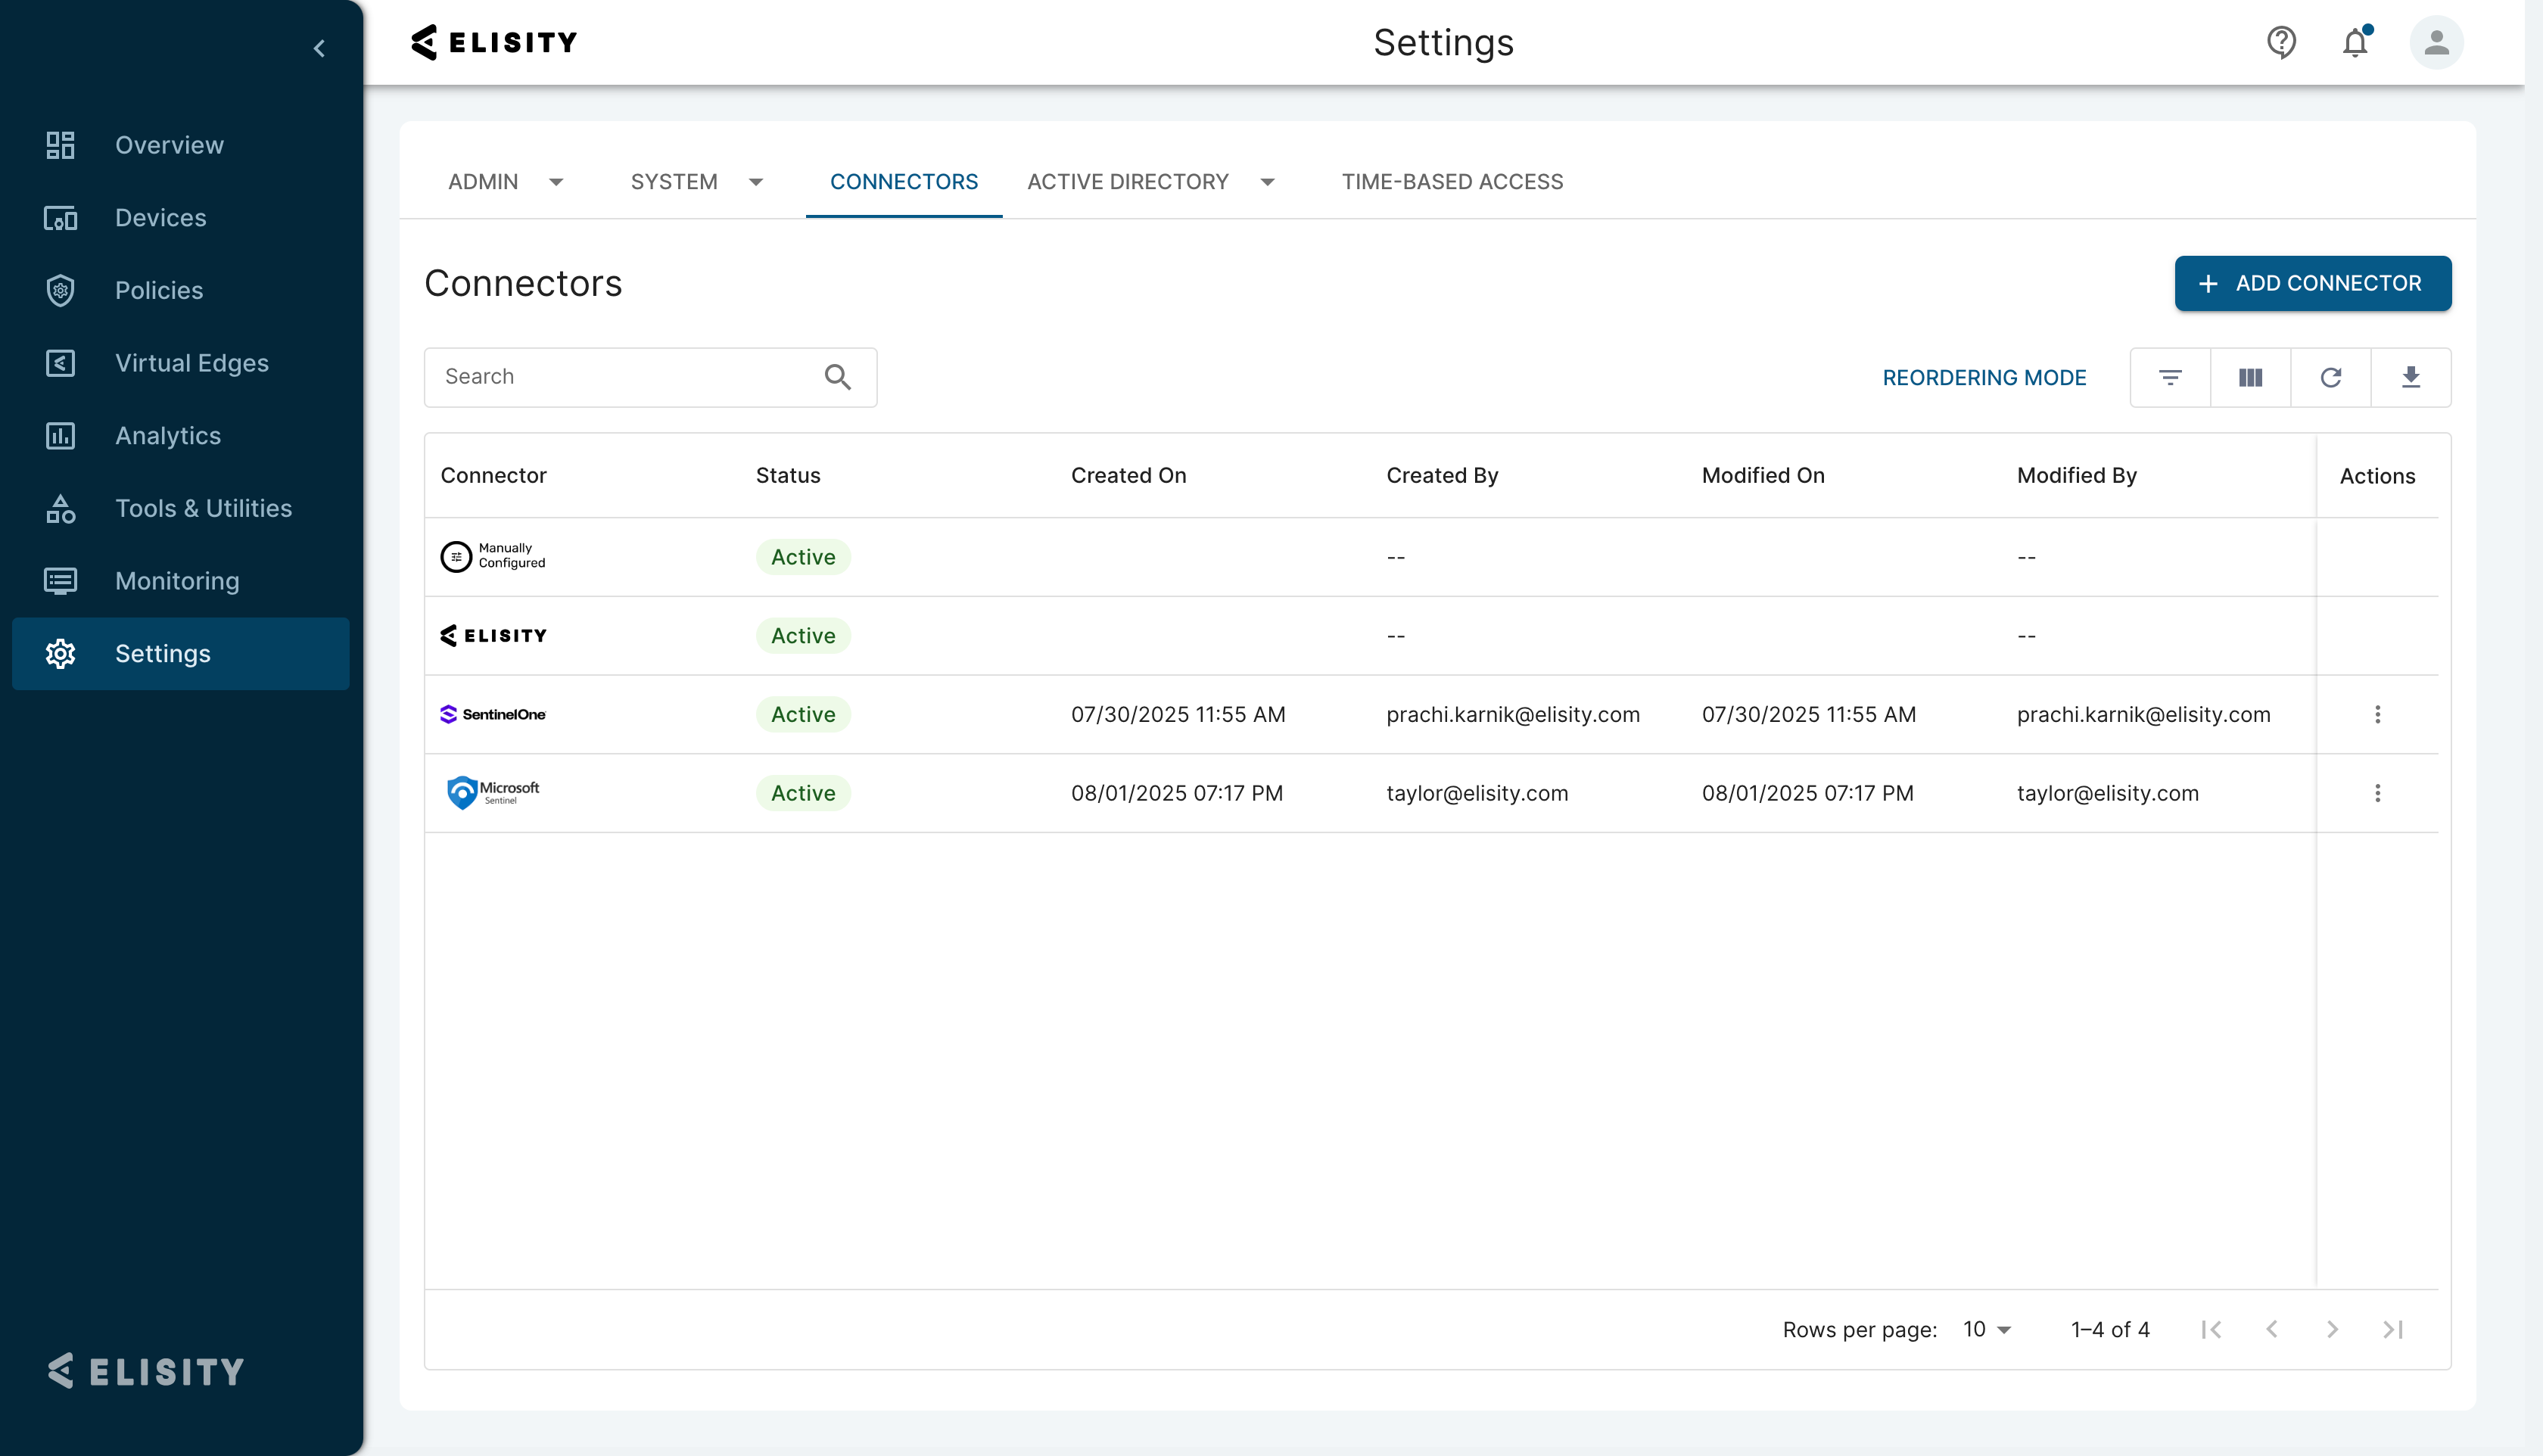Viewport: 2543px width, 1456px height.
Task: Open Devices in the sidebar
Action: (x=160, y=218)
